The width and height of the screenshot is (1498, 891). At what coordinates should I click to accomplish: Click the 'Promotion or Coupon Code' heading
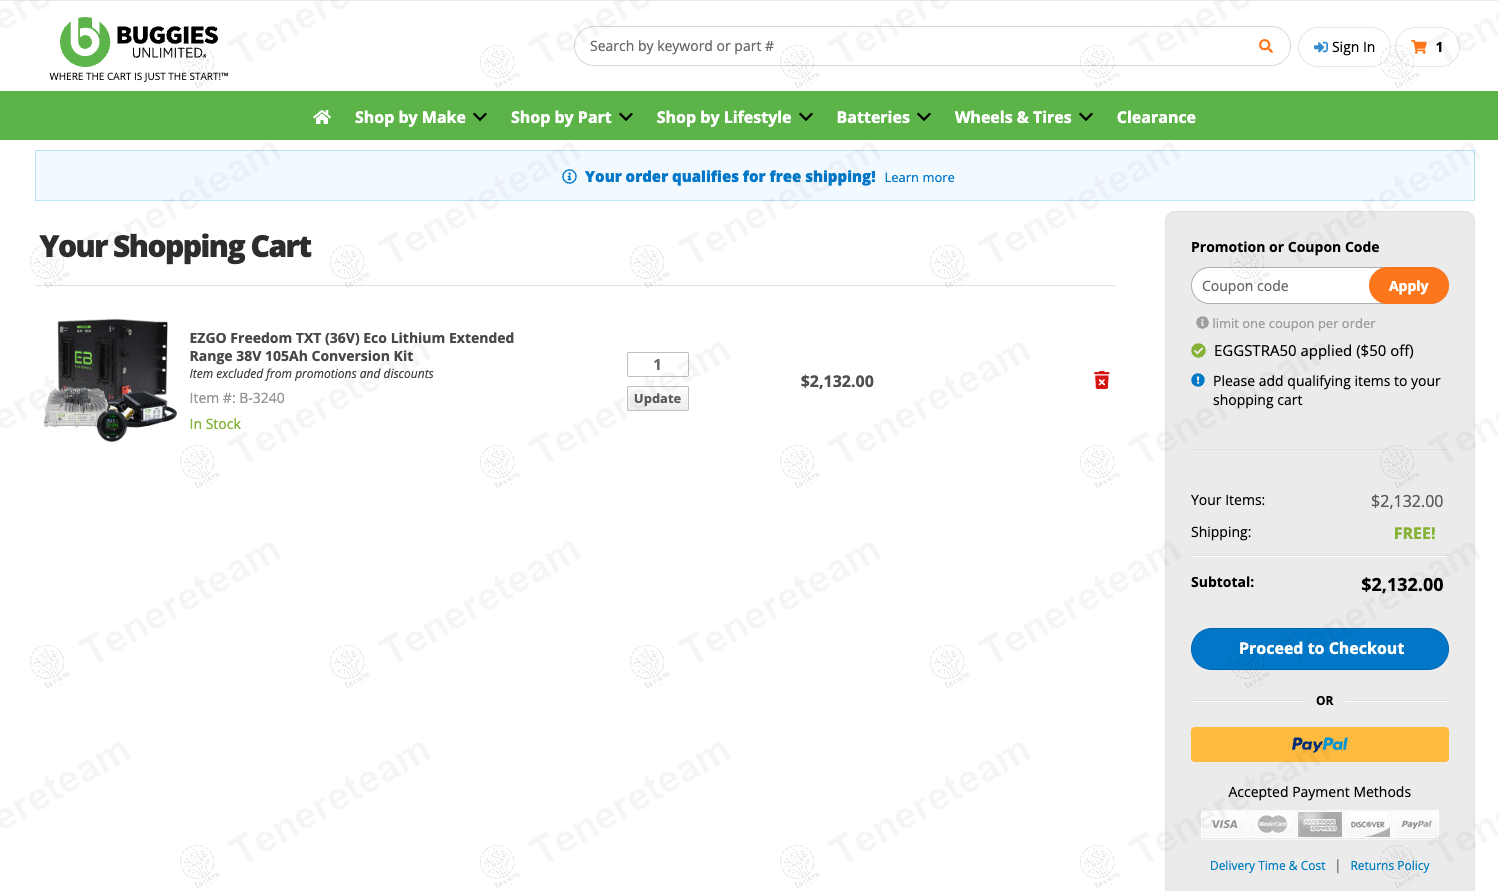click(1285, 247)
